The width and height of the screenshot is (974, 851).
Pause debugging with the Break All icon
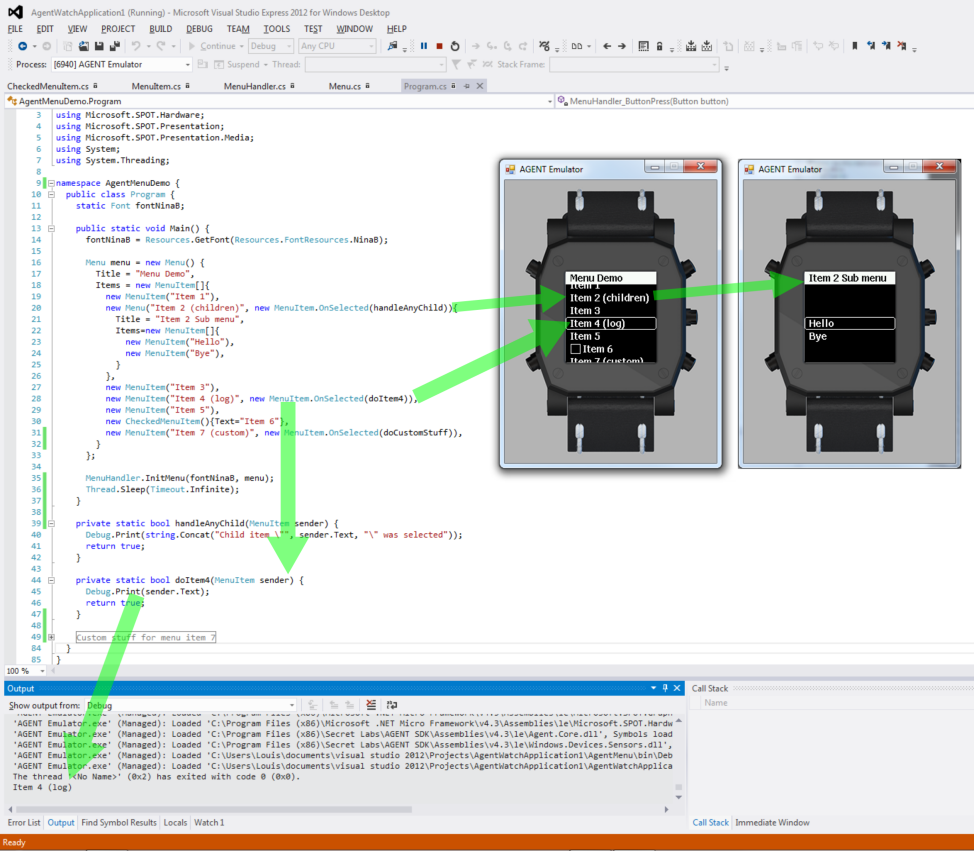(x=424, y=46)
